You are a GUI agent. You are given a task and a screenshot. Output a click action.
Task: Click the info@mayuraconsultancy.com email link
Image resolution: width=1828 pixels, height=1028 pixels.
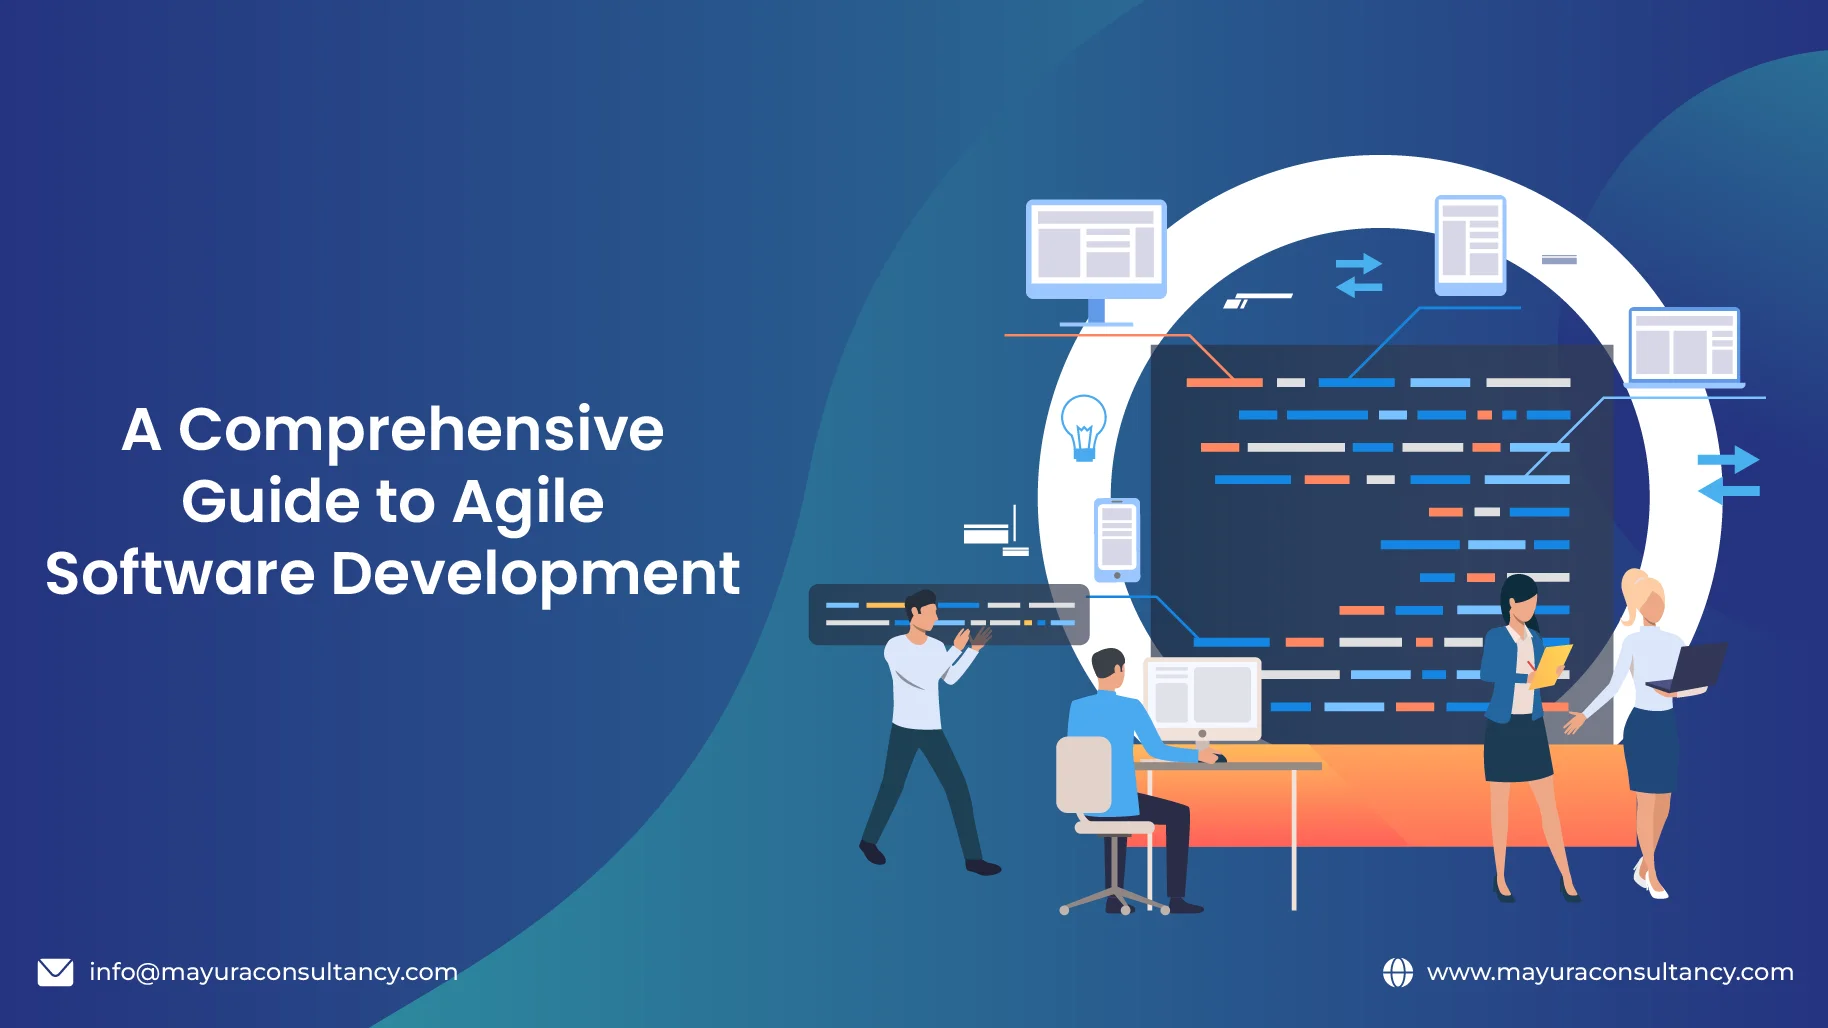point(272,971)
